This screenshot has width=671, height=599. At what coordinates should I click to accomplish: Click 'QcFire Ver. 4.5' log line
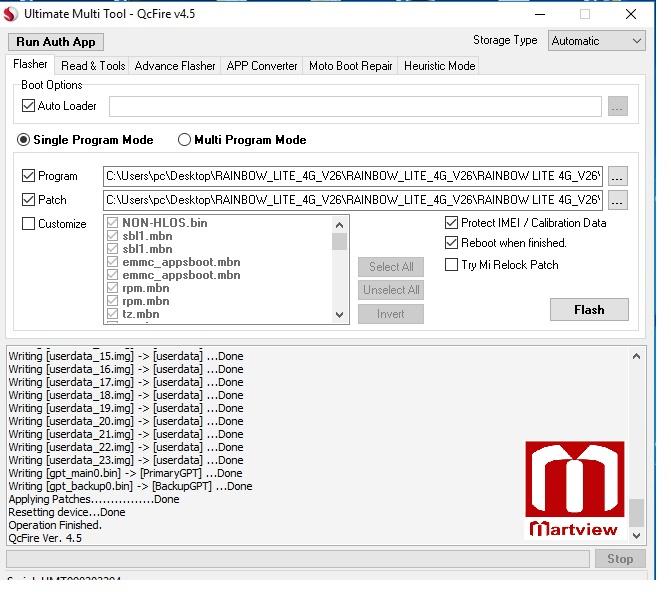[x=45, y=538]
